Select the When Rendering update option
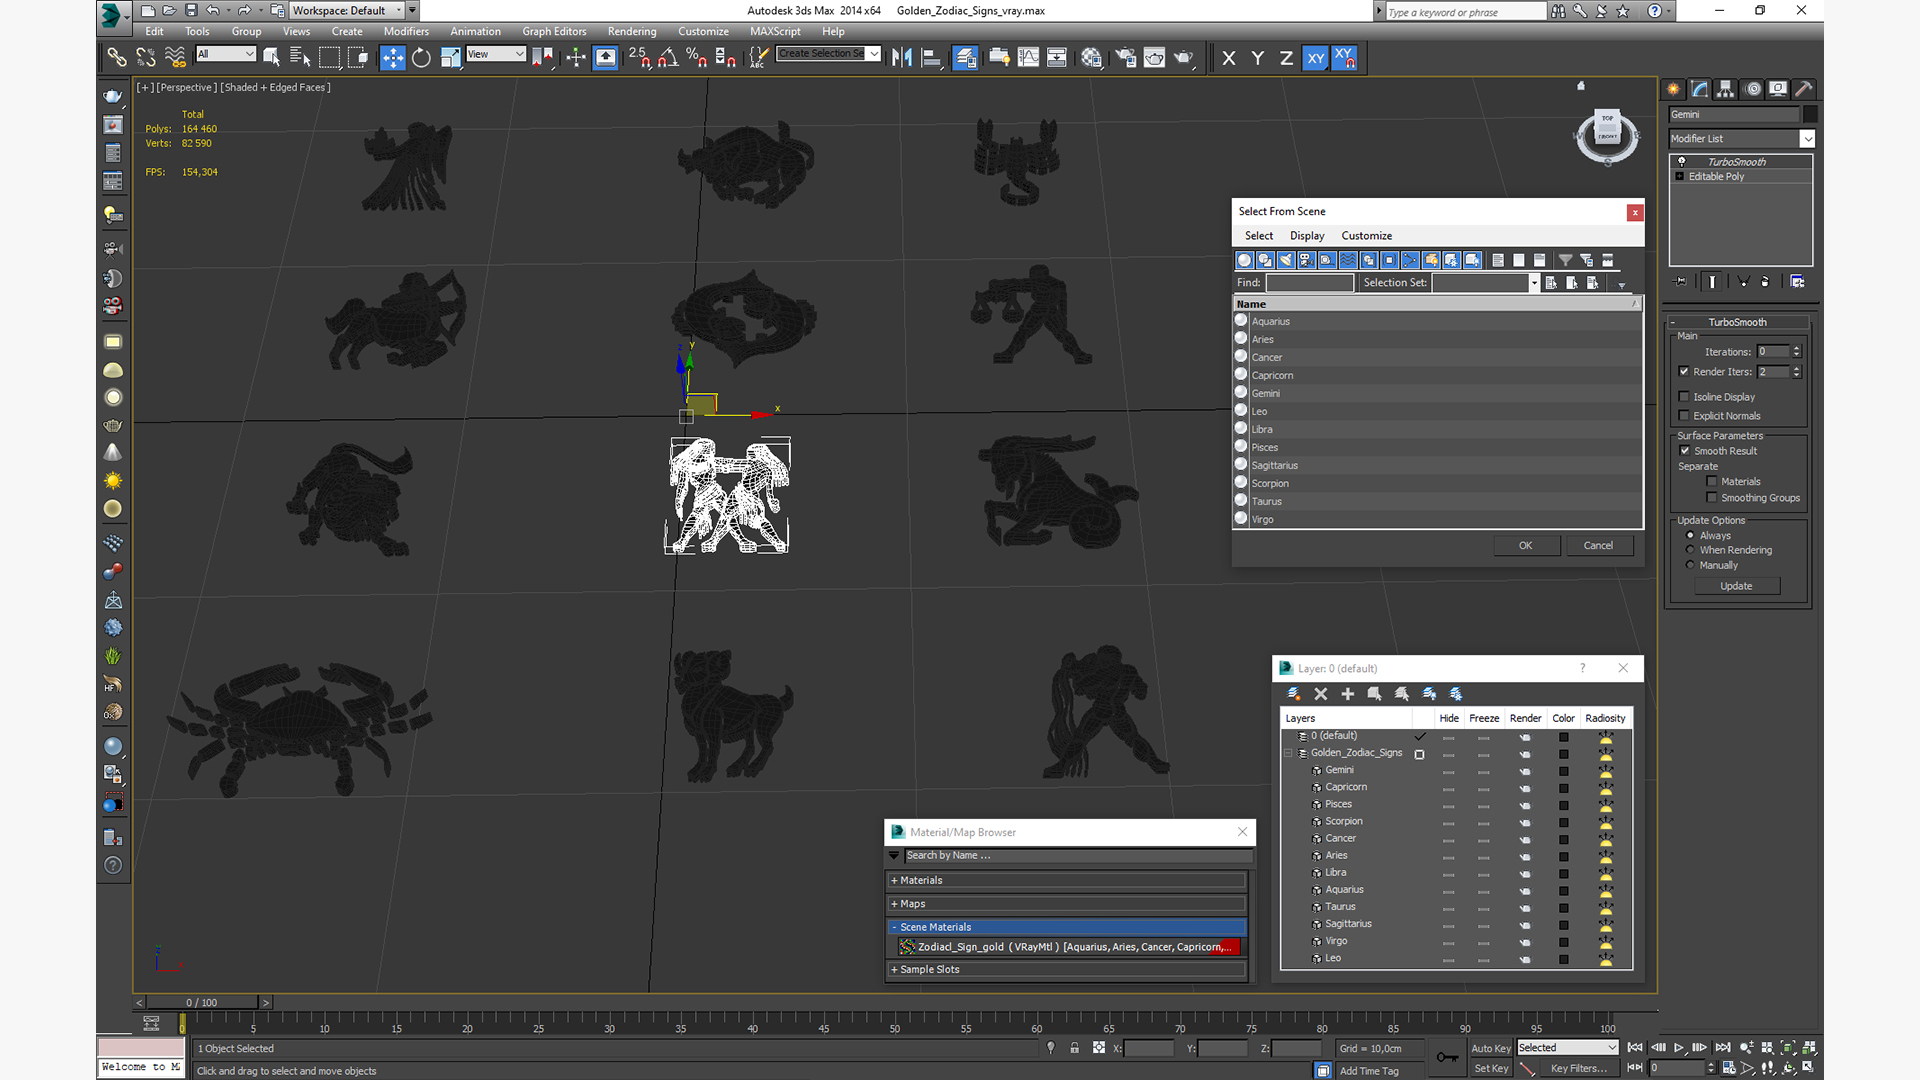 (1691, 550)
